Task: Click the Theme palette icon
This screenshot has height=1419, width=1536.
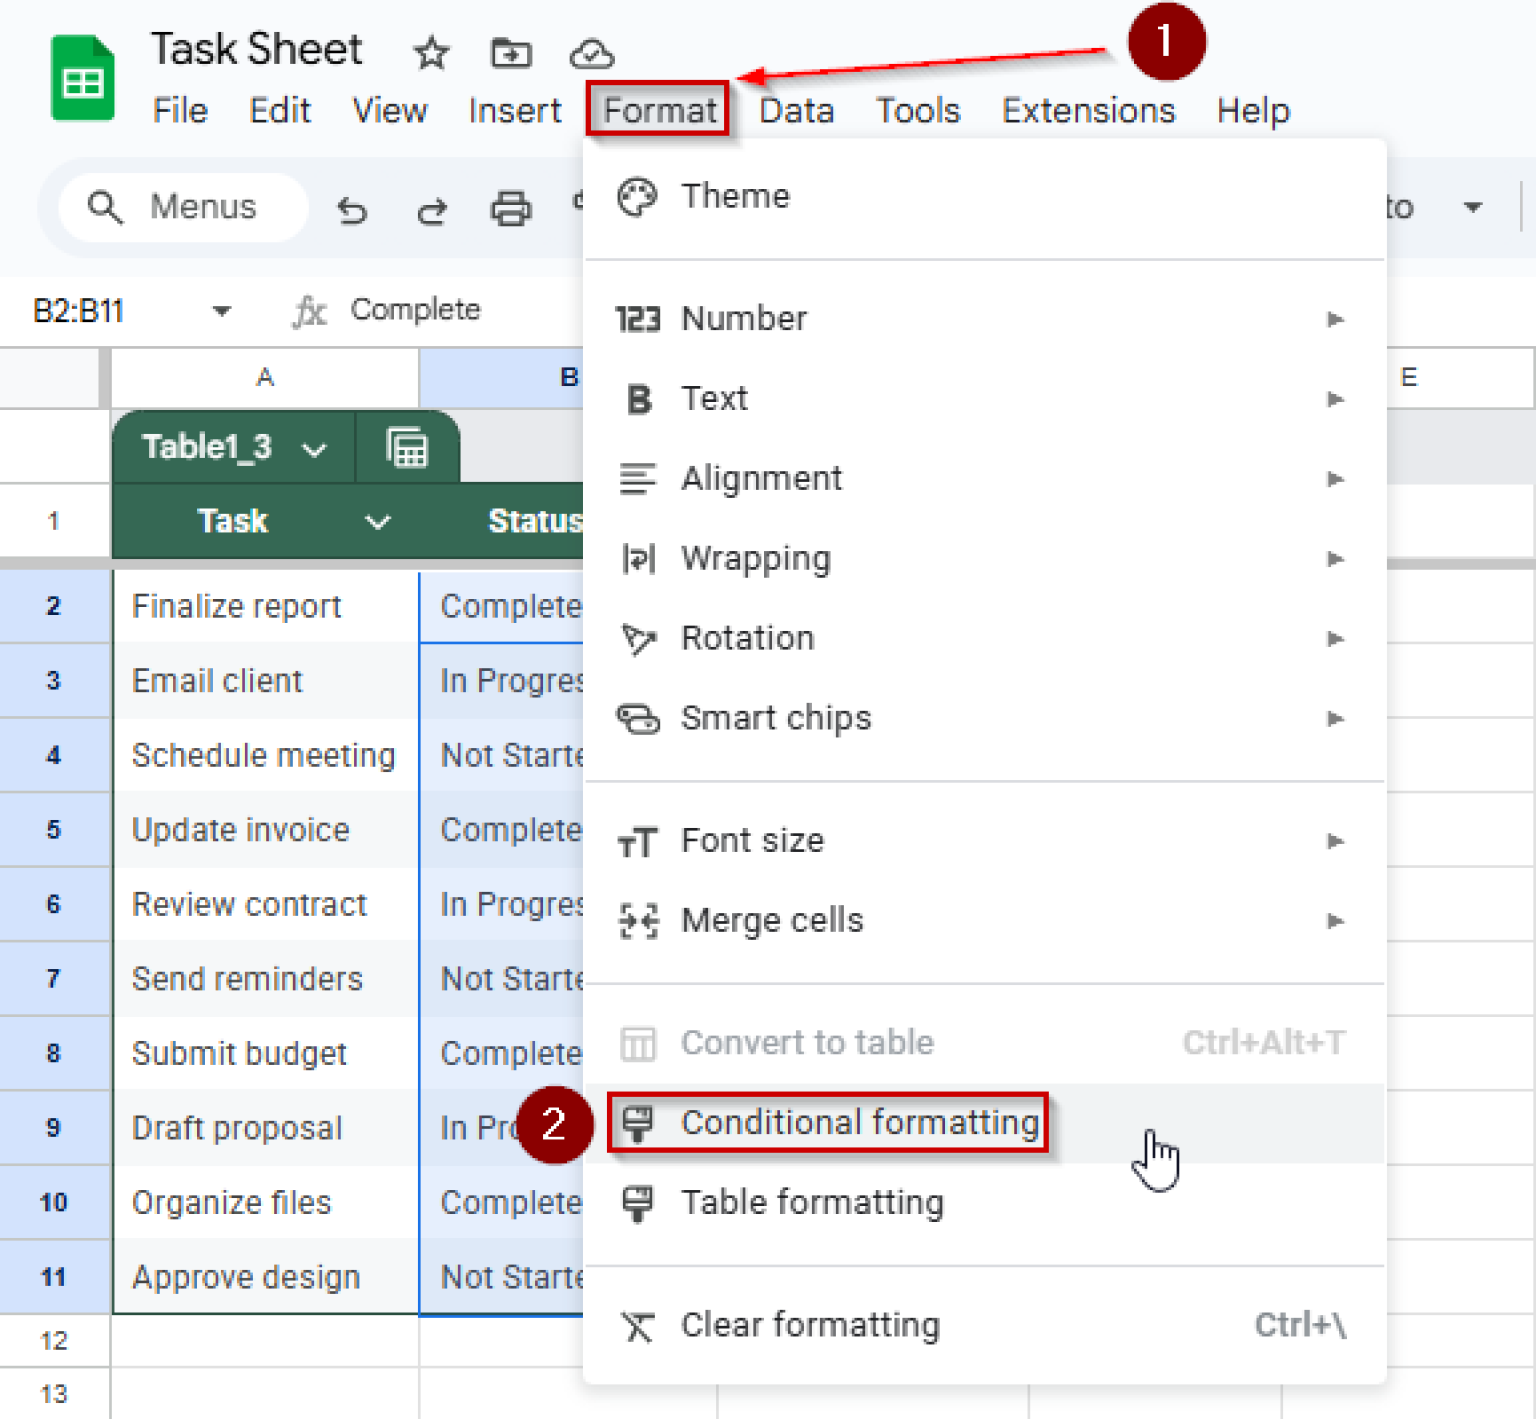Action: (x=638, y=197)
